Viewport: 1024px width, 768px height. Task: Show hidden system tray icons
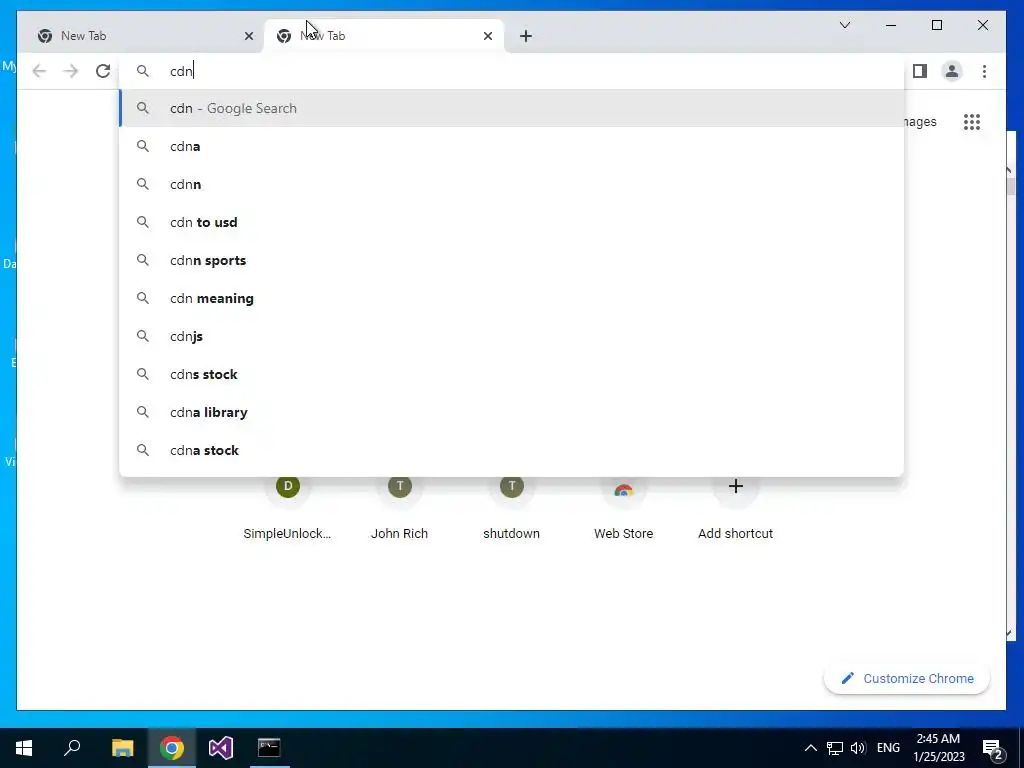[x=810, y=748]
